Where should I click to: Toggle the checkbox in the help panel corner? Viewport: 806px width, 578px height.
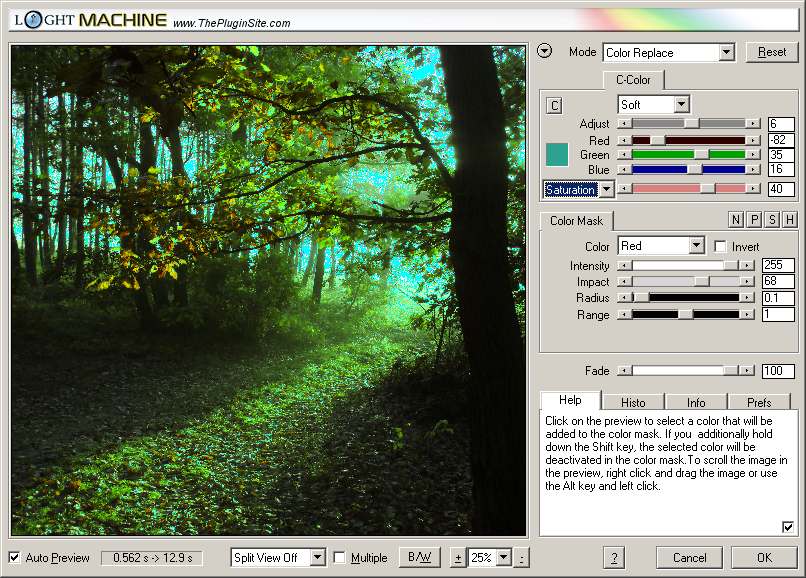click(x=787, y=527)
